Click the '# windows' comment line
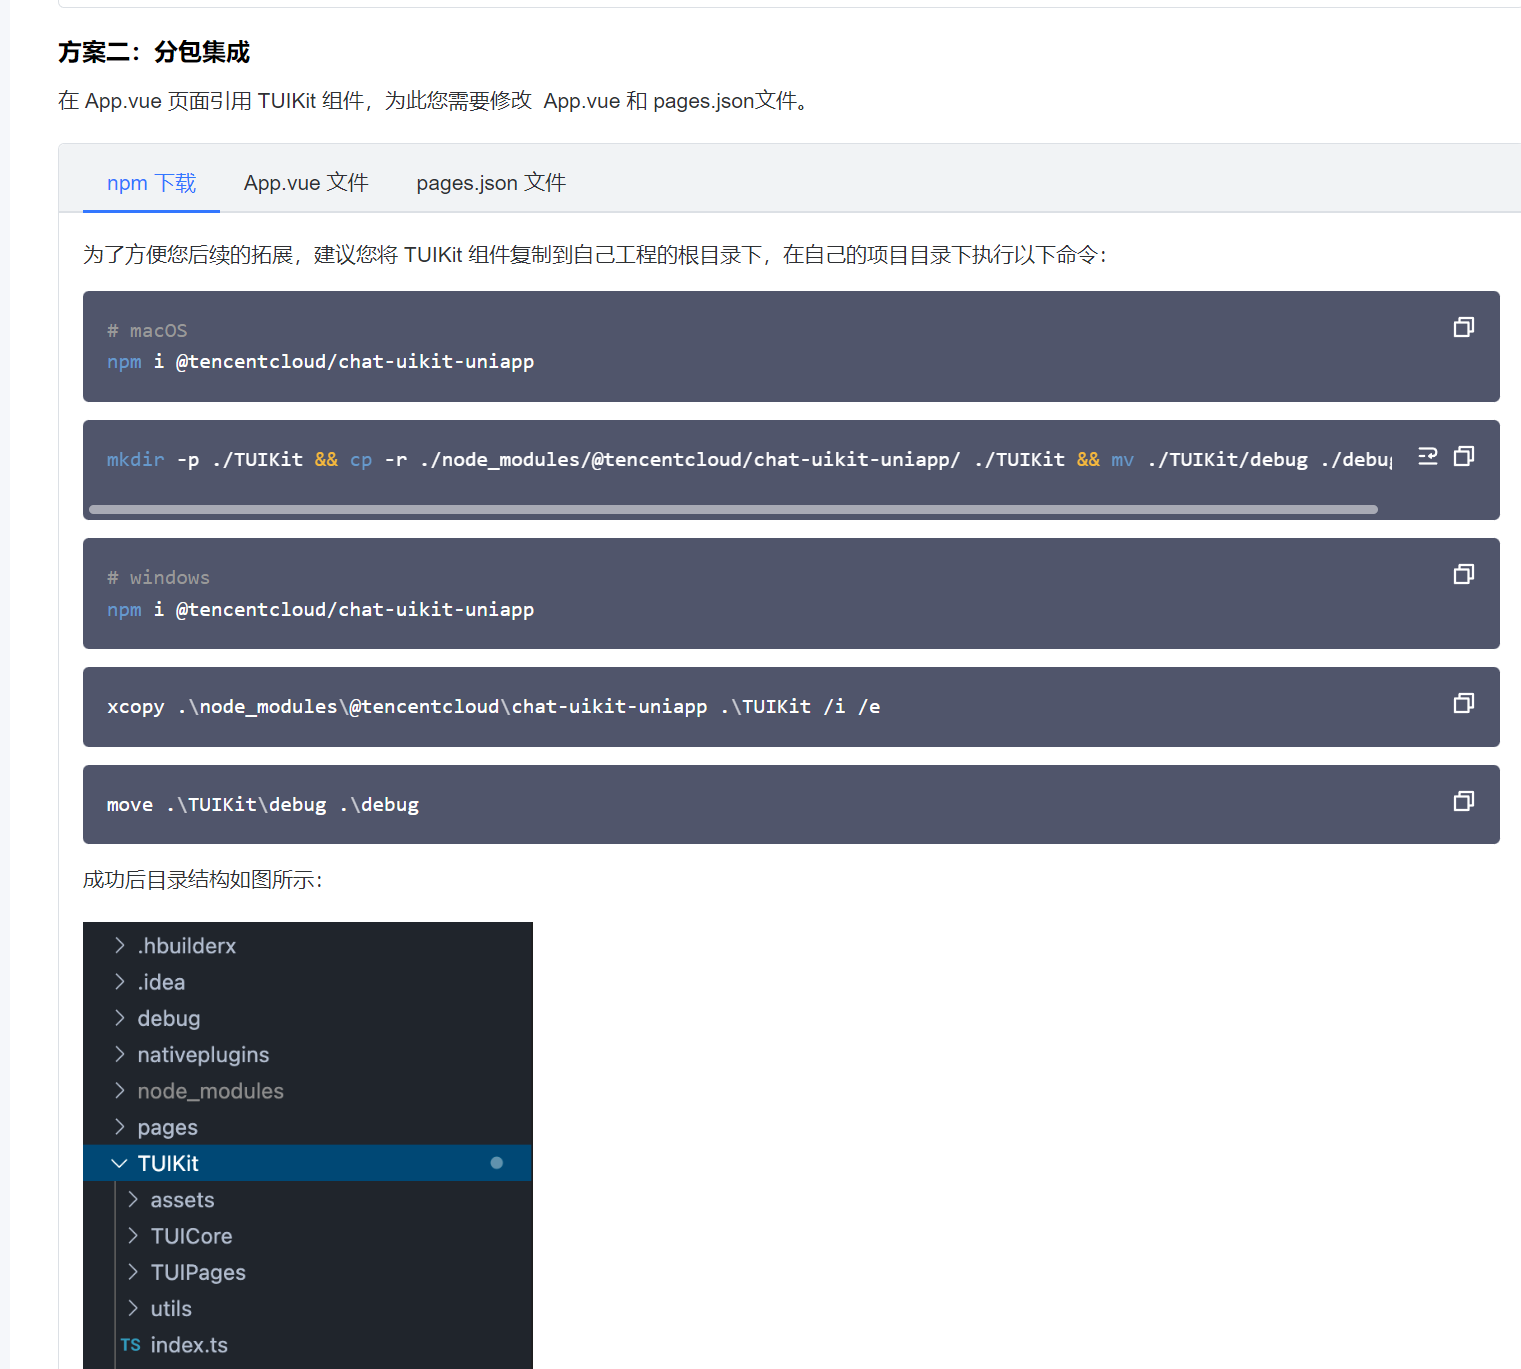1521x1369 pixels. coord(158,577)
